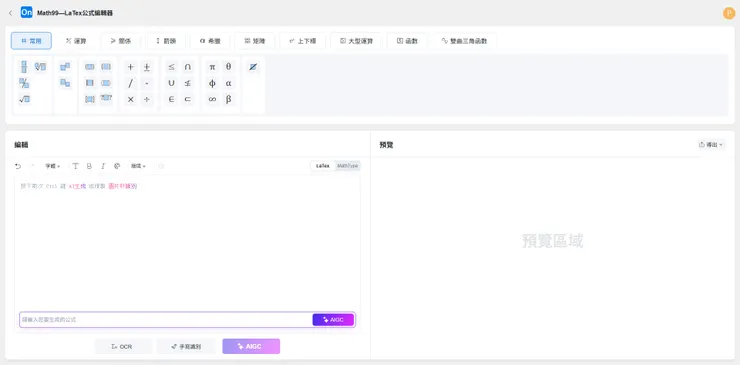Click the pink AI生成 link in the editor hint
The image size is (740, 365).
[77, 187]
